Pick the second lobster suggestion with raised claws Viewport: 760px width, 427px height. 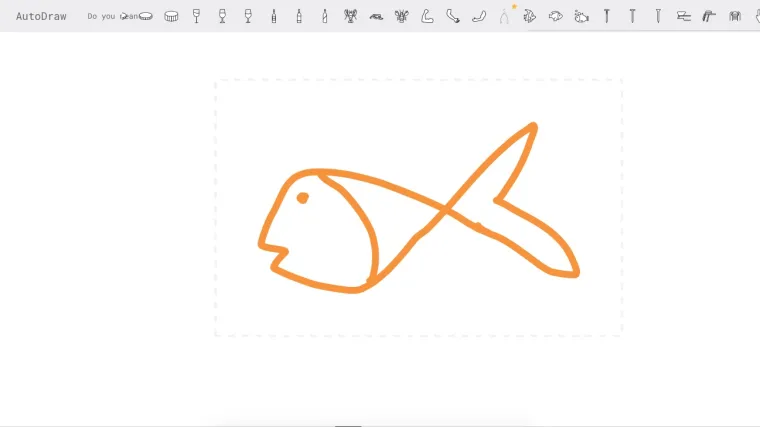pyautogui.click(x=401, y=16)
